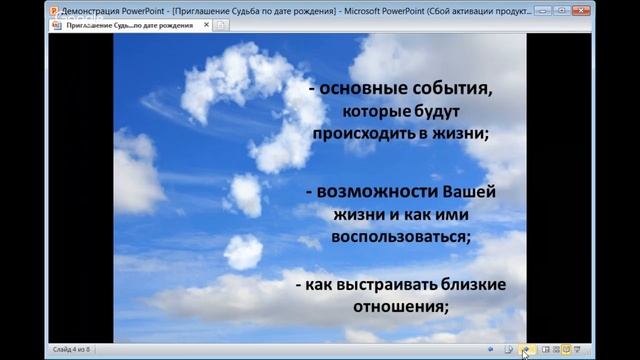
Task: Open a new tab button
Action: click(x=220, y=25)
